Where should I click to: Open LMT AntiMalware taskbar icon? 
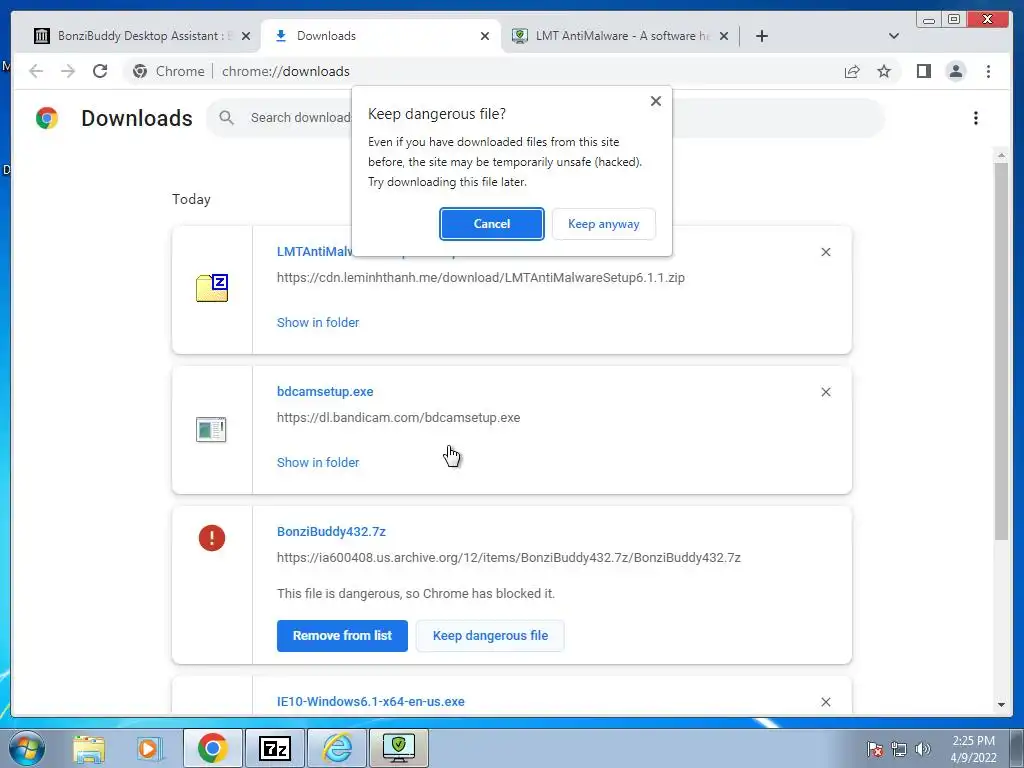(x=399, y=748)
